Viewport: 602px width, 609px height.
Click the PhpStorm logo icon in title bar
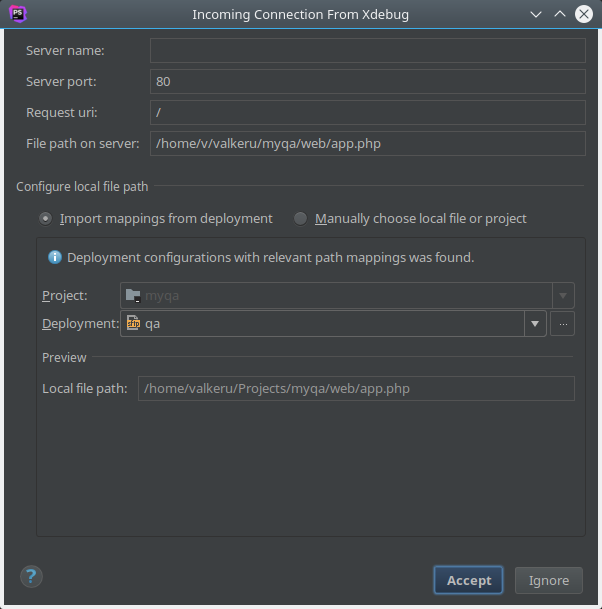17,14
